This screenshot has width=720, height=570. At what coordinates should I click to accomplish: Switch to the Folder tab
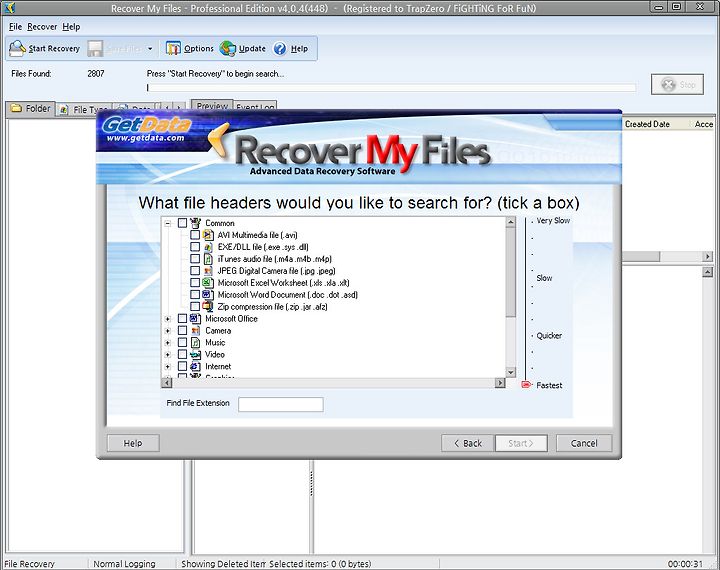click(30, 108)
